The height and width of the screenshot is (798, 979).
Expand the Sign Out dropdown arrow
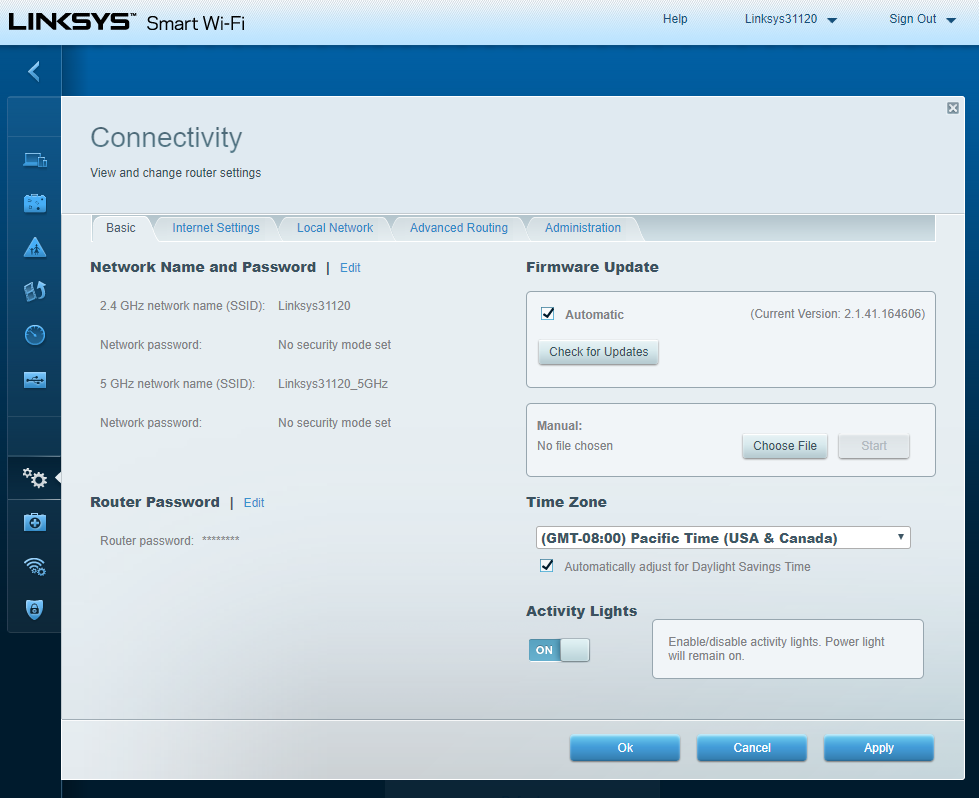pos(951,20)
